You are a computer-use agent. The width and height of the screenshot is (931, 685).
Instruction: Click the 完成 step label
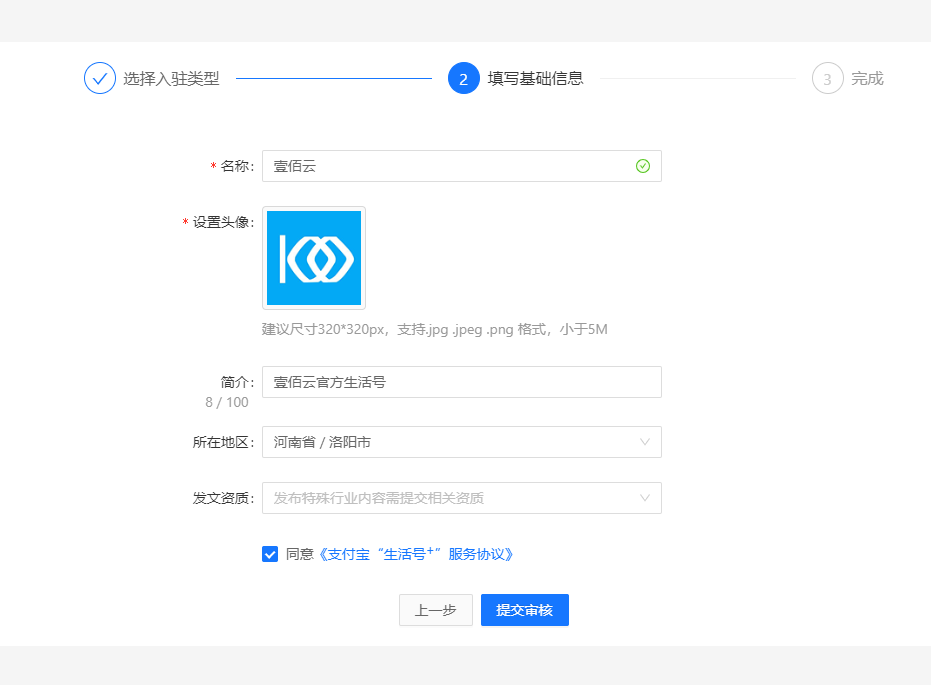click(867, 78)
